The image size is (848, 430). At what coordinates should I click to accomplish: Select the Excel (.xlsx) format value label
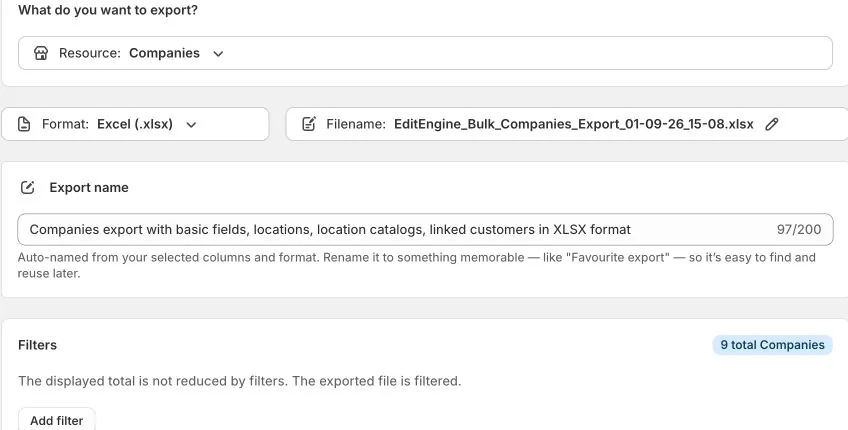click(135, 124)
